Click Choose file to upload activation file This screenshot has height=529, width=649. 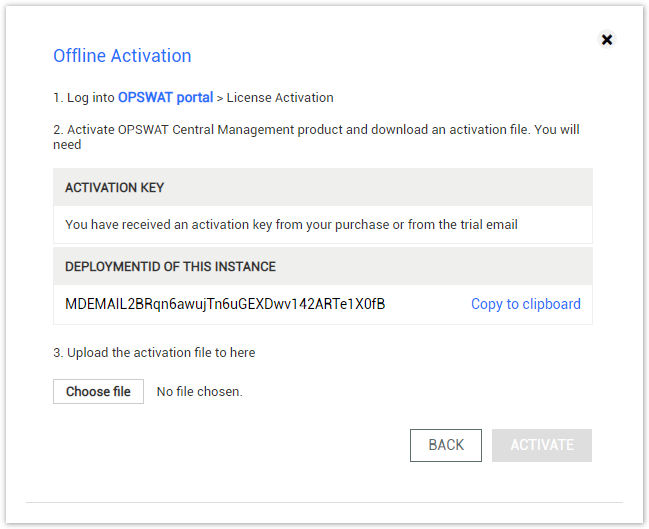pos(99,392)
